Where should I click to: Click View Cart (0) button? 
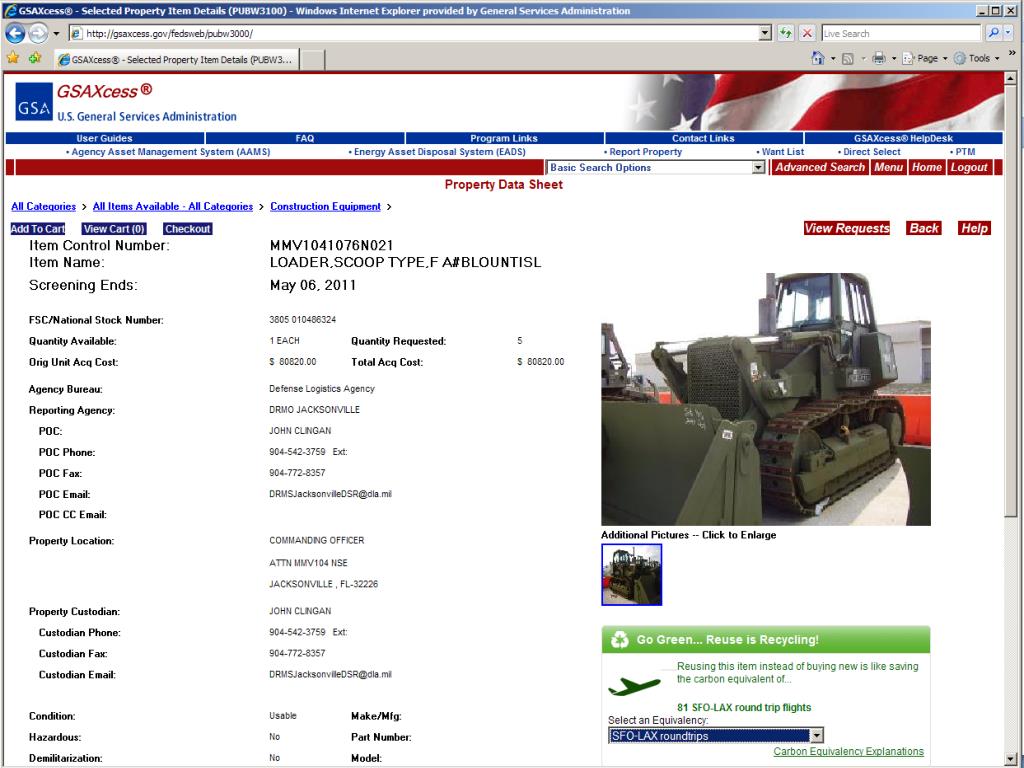pos(114,229)
